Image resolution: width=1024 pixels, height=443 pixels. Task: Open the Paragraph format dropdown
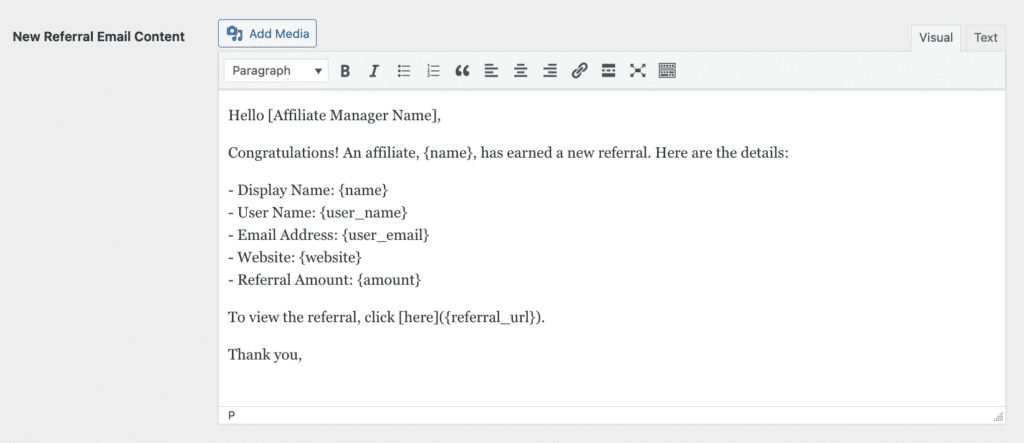[276, 71]
